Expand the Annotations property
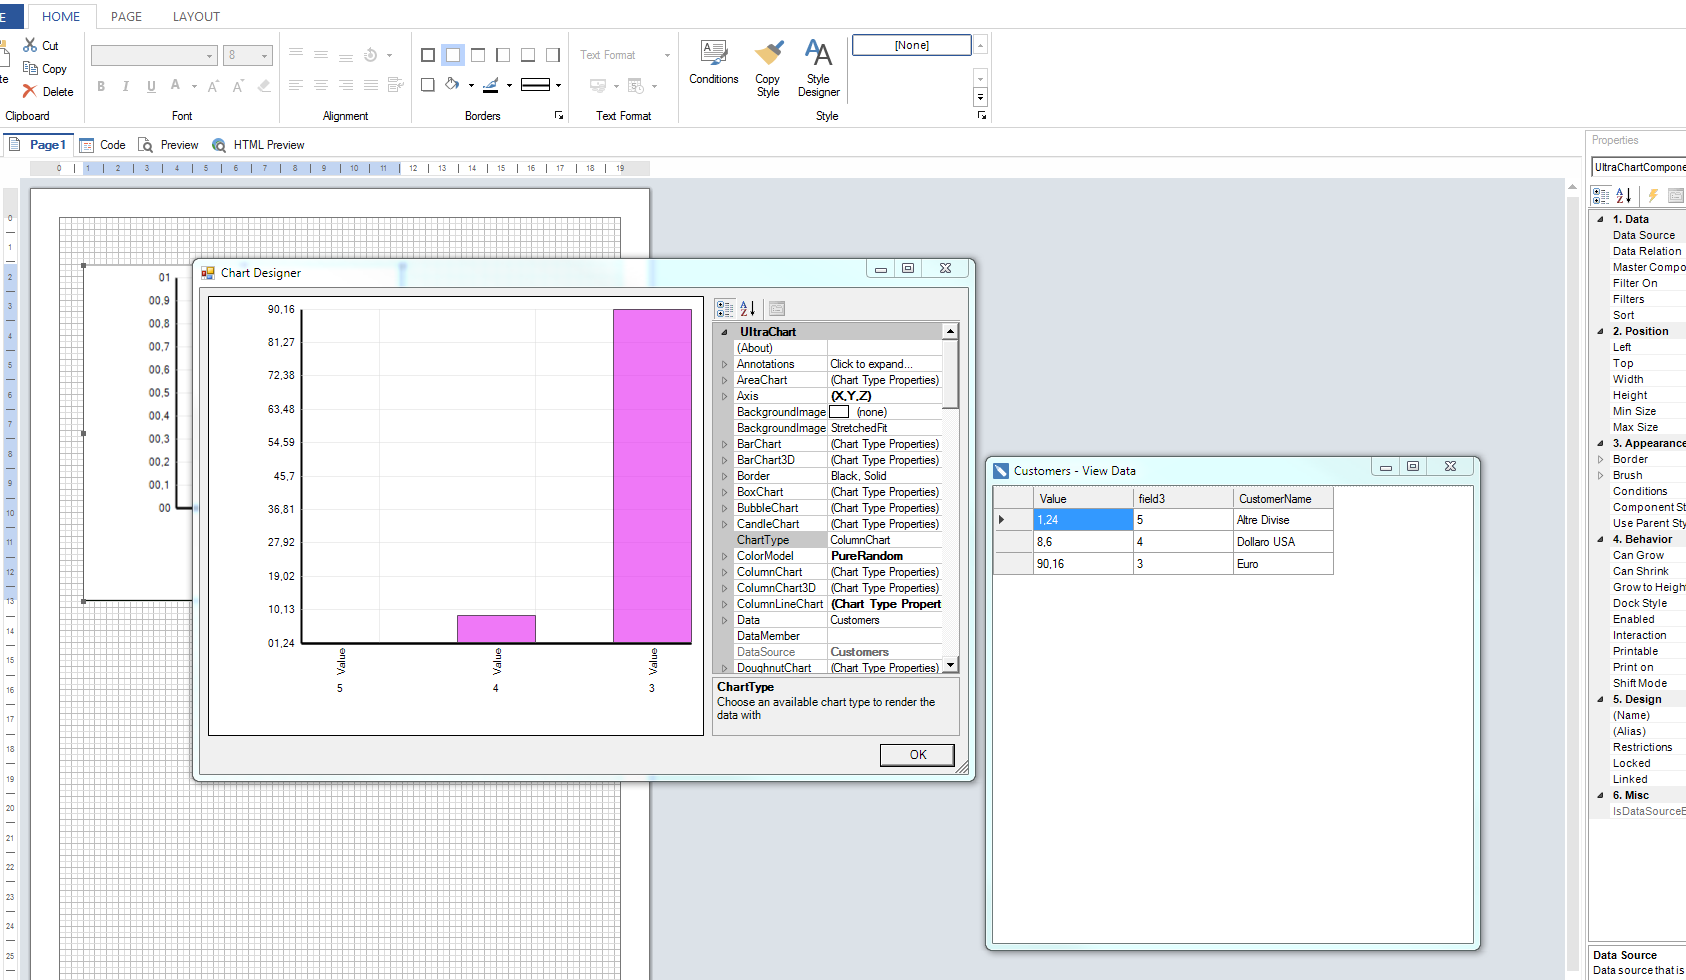The height and width of the screenshot is (980, 1686). point(725,364)
